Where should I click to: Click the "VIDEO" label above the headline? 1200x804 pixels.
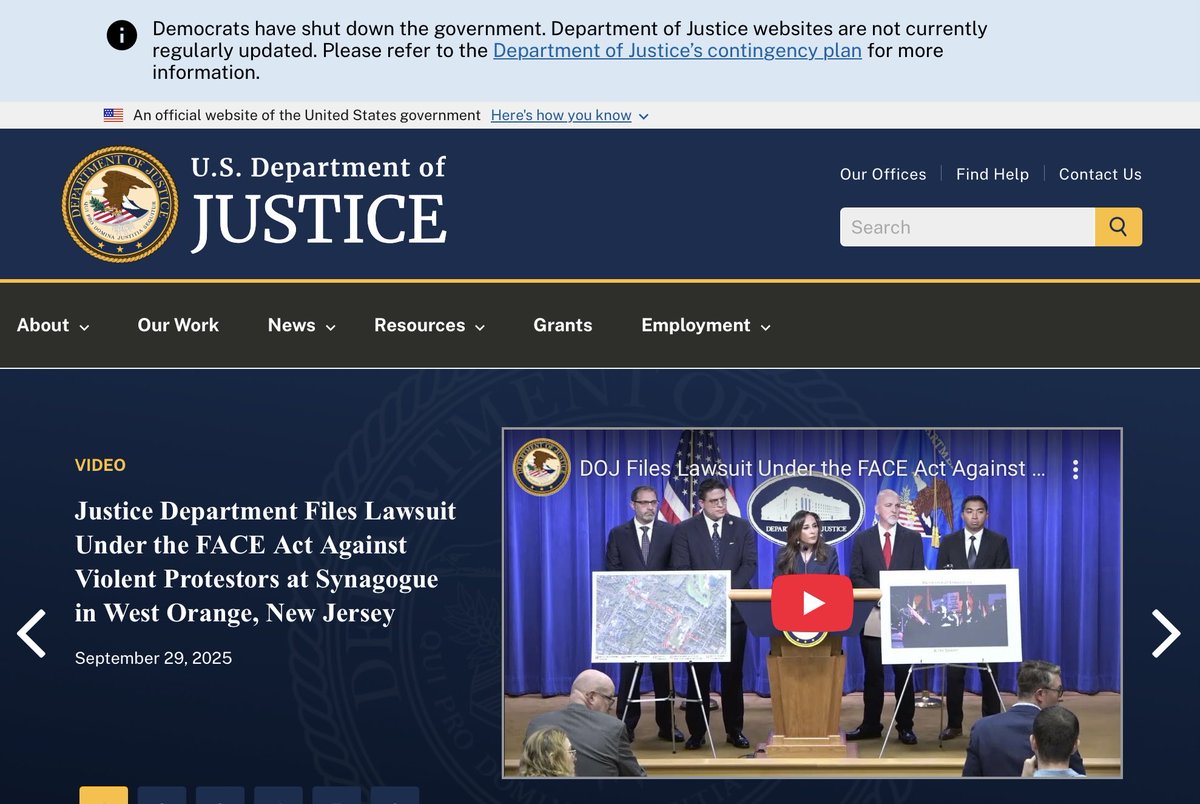click(100, 465)
